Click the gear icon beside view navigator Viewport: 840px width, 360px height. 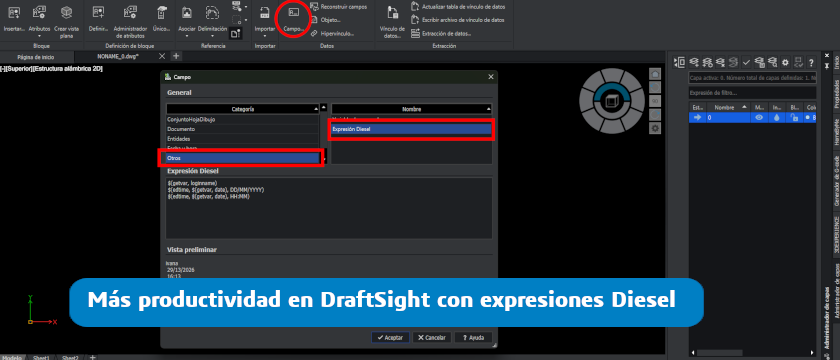[655, 128]
